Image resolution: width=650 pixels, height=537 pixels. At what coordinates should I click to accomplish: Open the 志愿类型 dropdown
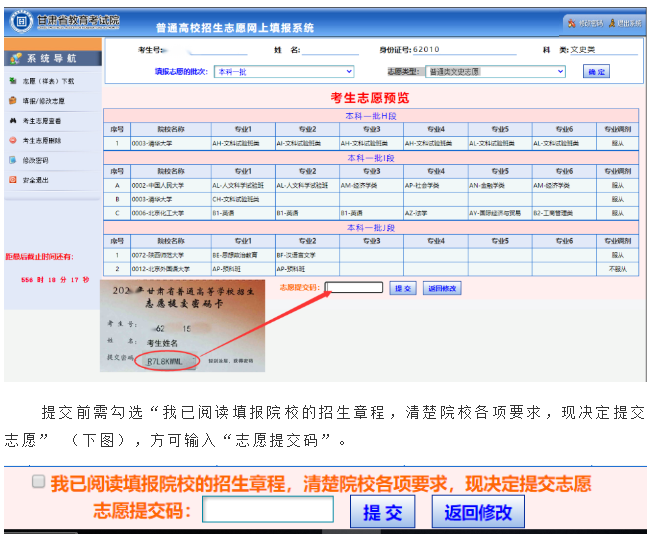(x=496, y=72)
